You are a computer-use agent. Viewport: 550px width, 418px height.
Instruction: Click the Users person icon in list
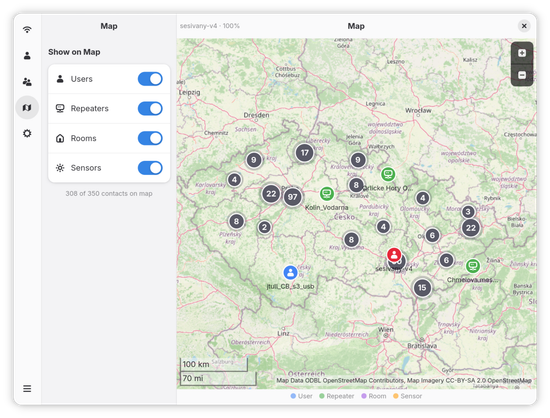(x=60, y=79)
